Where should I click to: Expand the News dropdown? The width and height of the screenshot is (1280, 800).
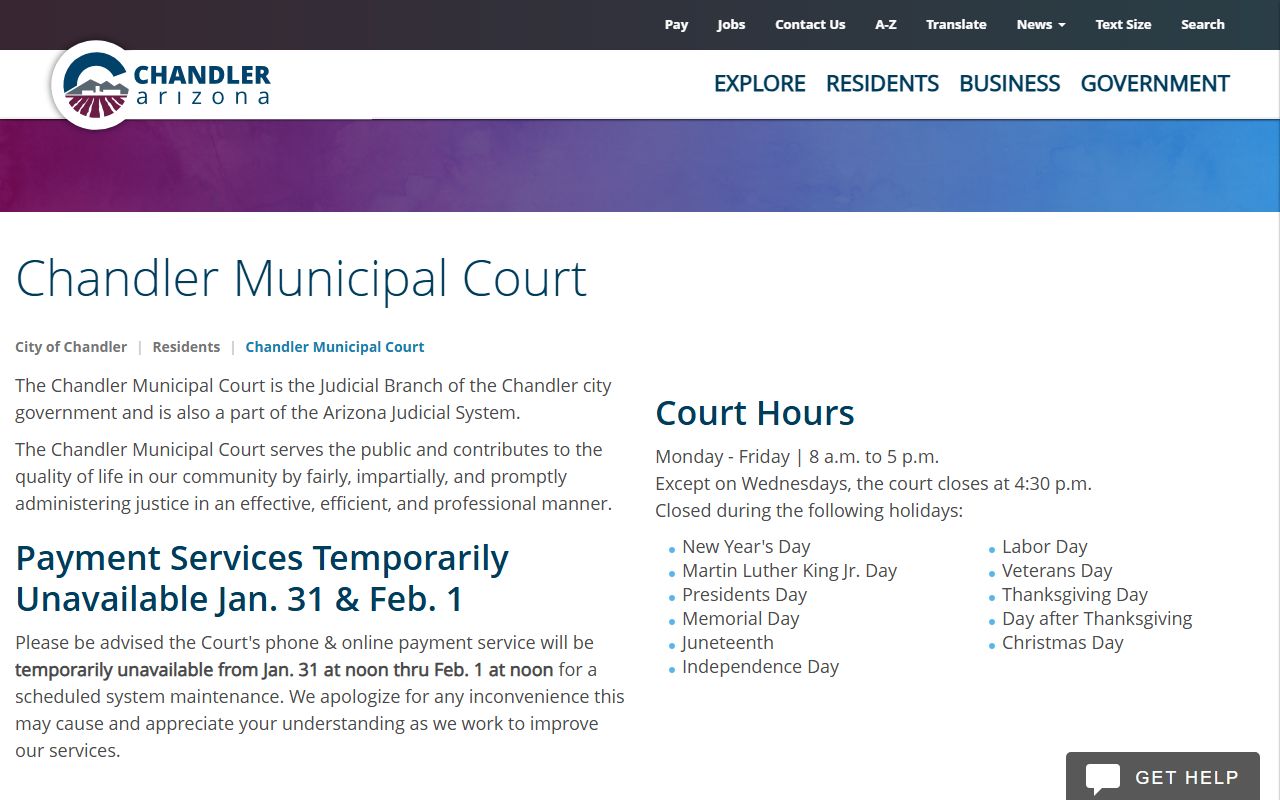(1041, 24)
